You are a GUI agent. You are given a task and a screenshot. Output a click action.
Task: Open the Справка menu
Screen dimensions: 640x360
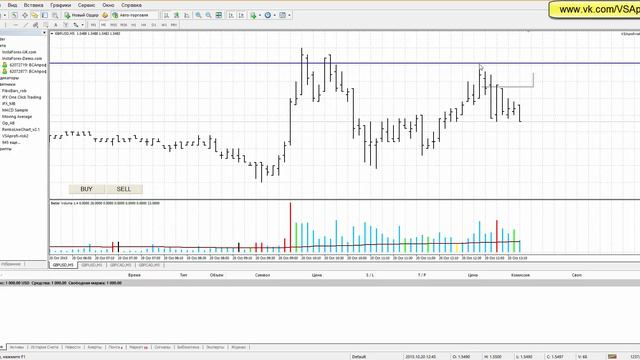(x=131, y=5)
